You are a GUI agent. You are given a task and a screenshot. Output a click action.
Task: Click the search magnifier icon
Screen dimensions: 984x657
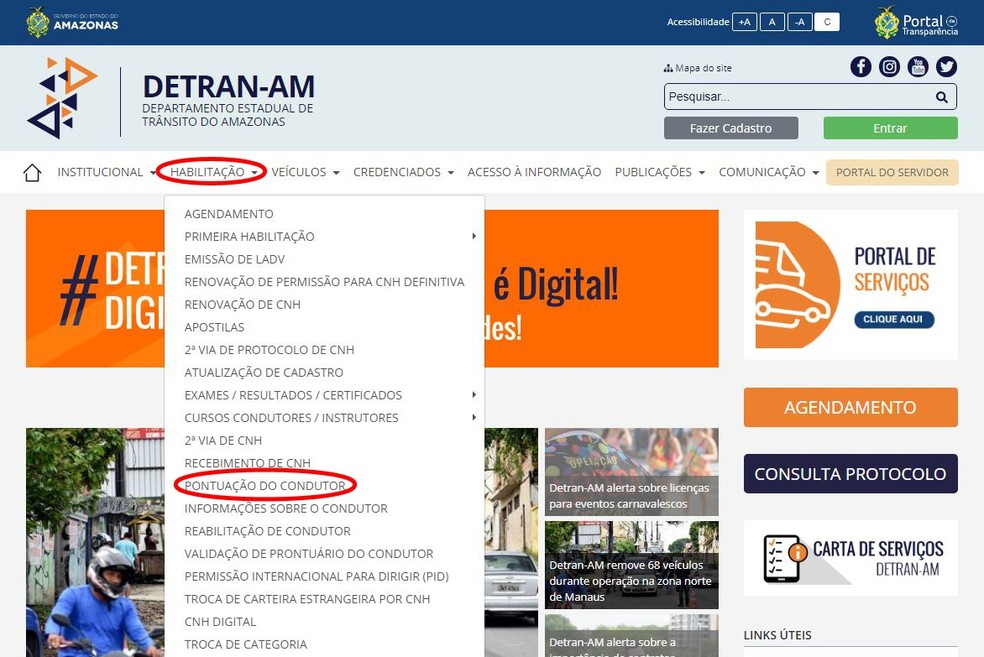click(x=941, y=97)
